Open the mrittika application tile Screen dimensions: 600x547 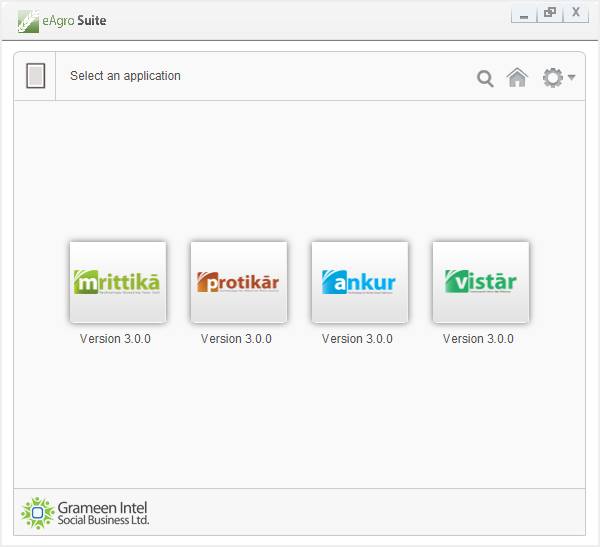point(118,282)
